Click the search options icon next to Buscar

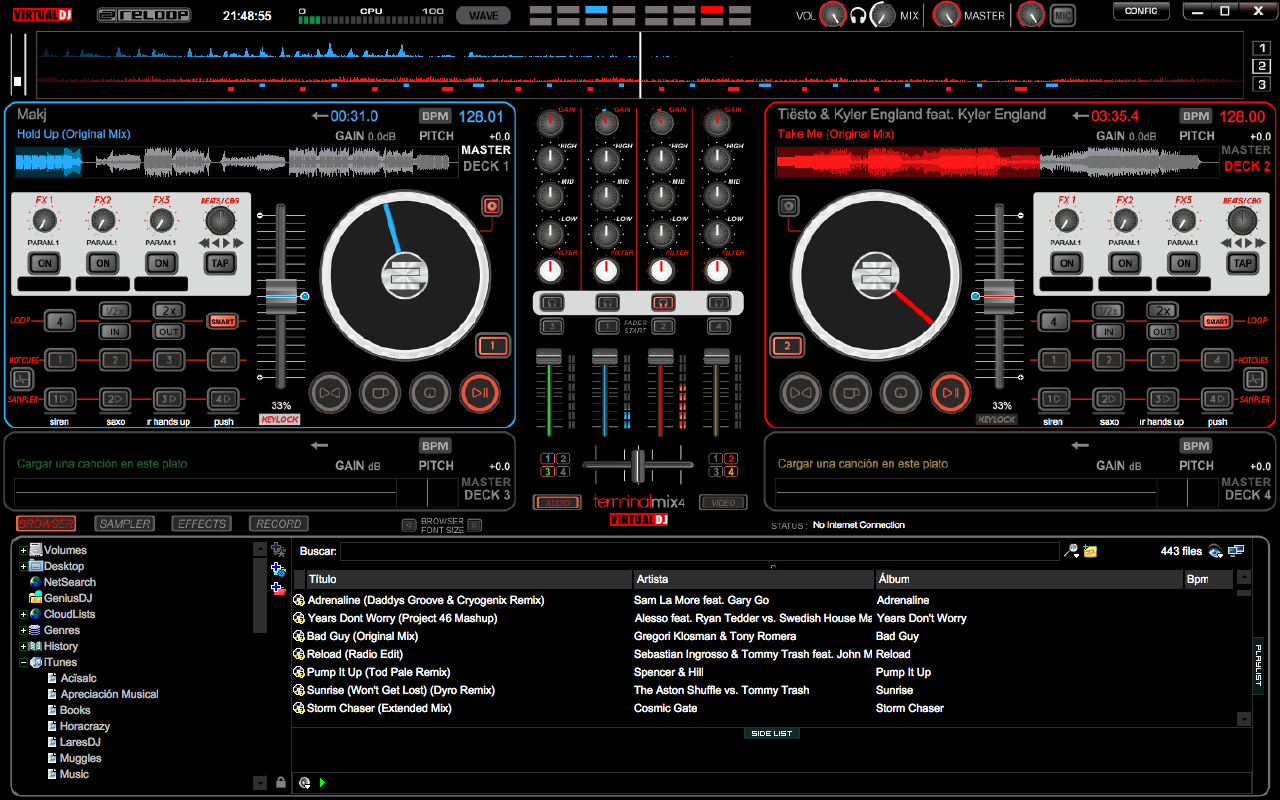1072,551
